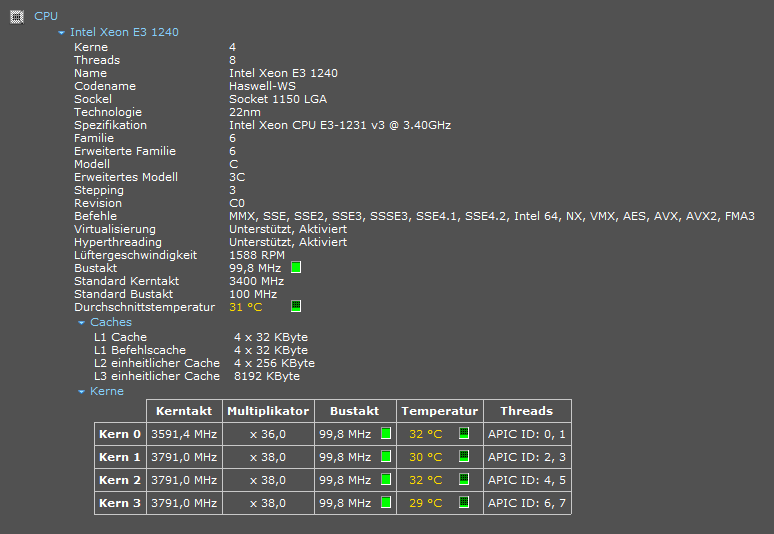Viewport: 774px width, 534px height.
Task: Select the Kern 0 row label
Action: (120, 434)
